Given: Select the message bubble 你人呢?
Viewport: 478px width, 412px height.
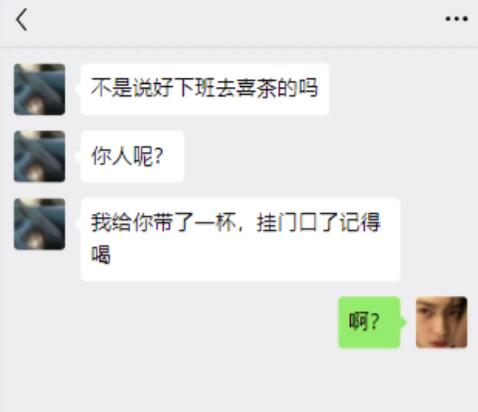Looking at the screenshot, I should pos(132,156).
